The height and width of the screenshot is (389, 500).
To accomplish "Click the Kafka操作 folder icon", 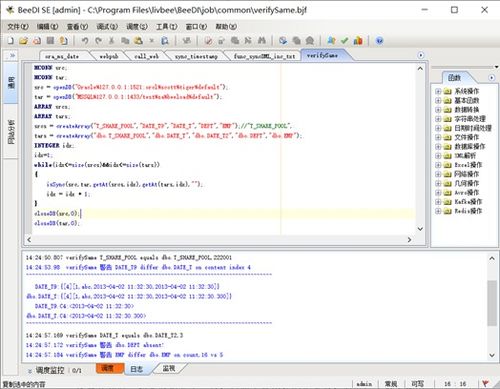I will [x=448, y=202].
